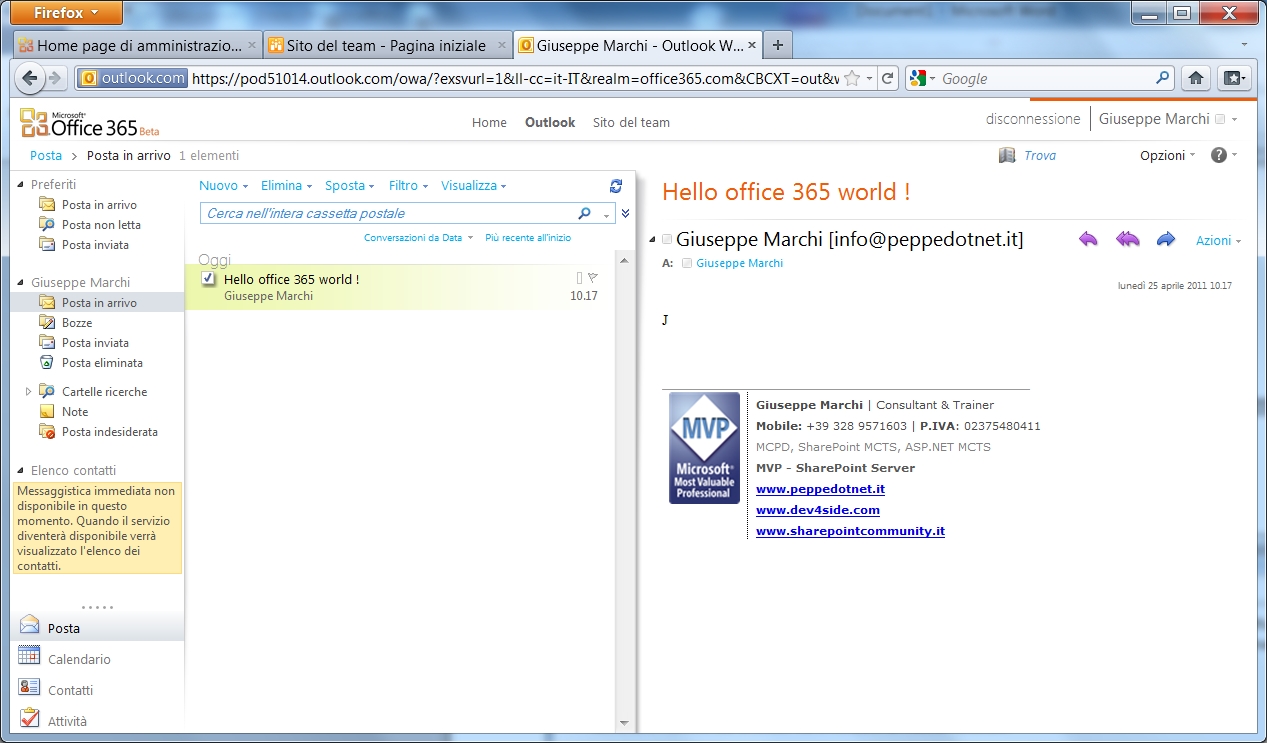
Task: Open the Opzioni dropdown menu
Action: coord(1167,155)
